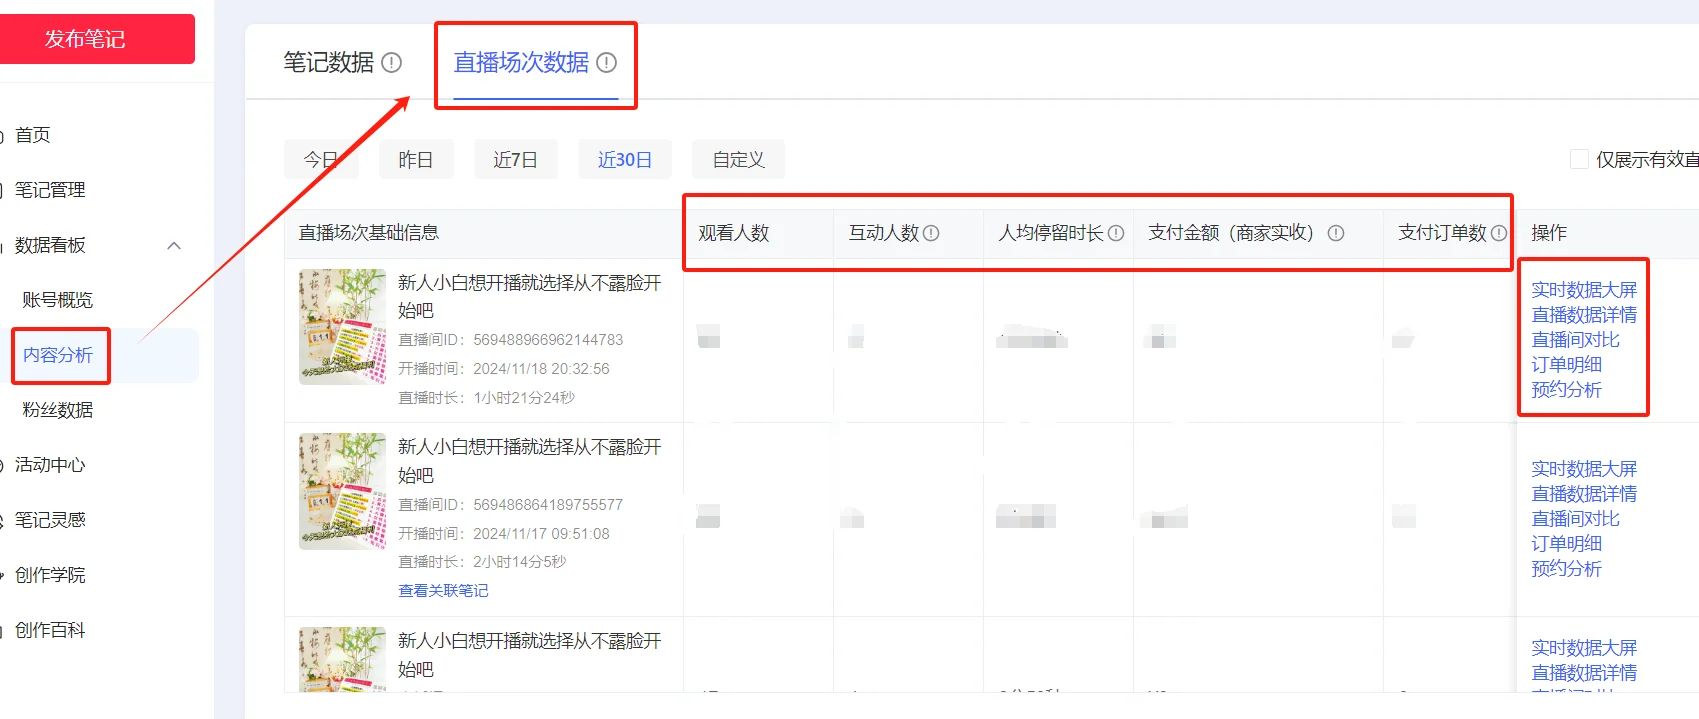Screen dimensions: 1699x719
Task: Open 粉丝数据 in the sidebar
Action: 58,410
